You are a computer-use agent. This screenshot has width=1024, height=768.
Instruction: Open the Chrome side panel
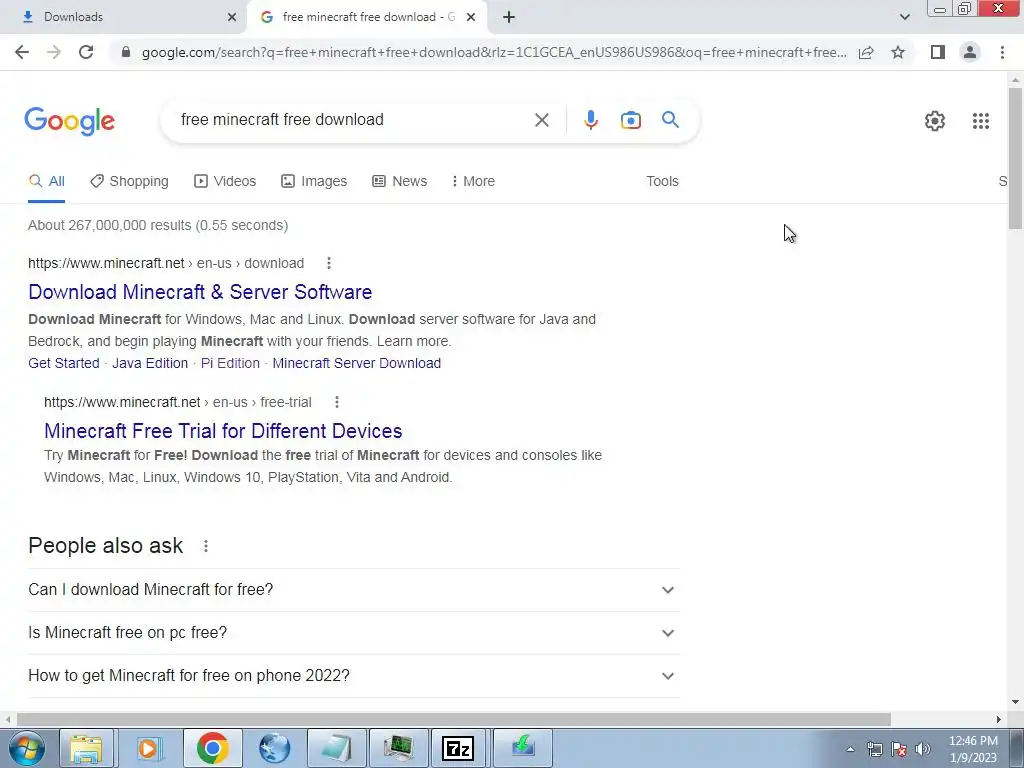[938, 52]
